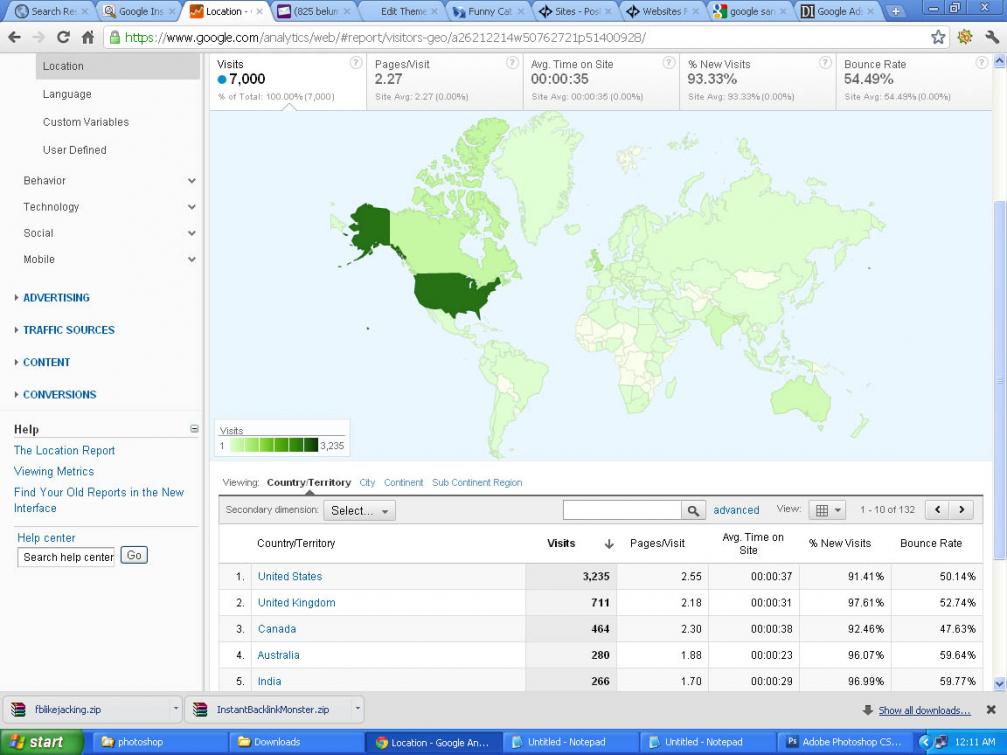1007x755 pixels.
Task: Go back with the browser back arrow
Action: [14, 37]
